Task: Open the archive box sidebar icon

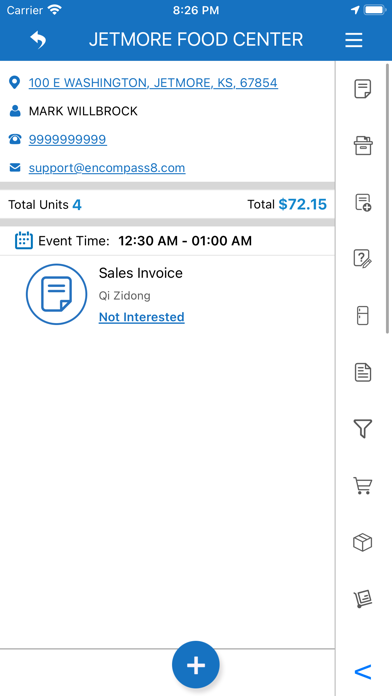Action: coord(363,146)
